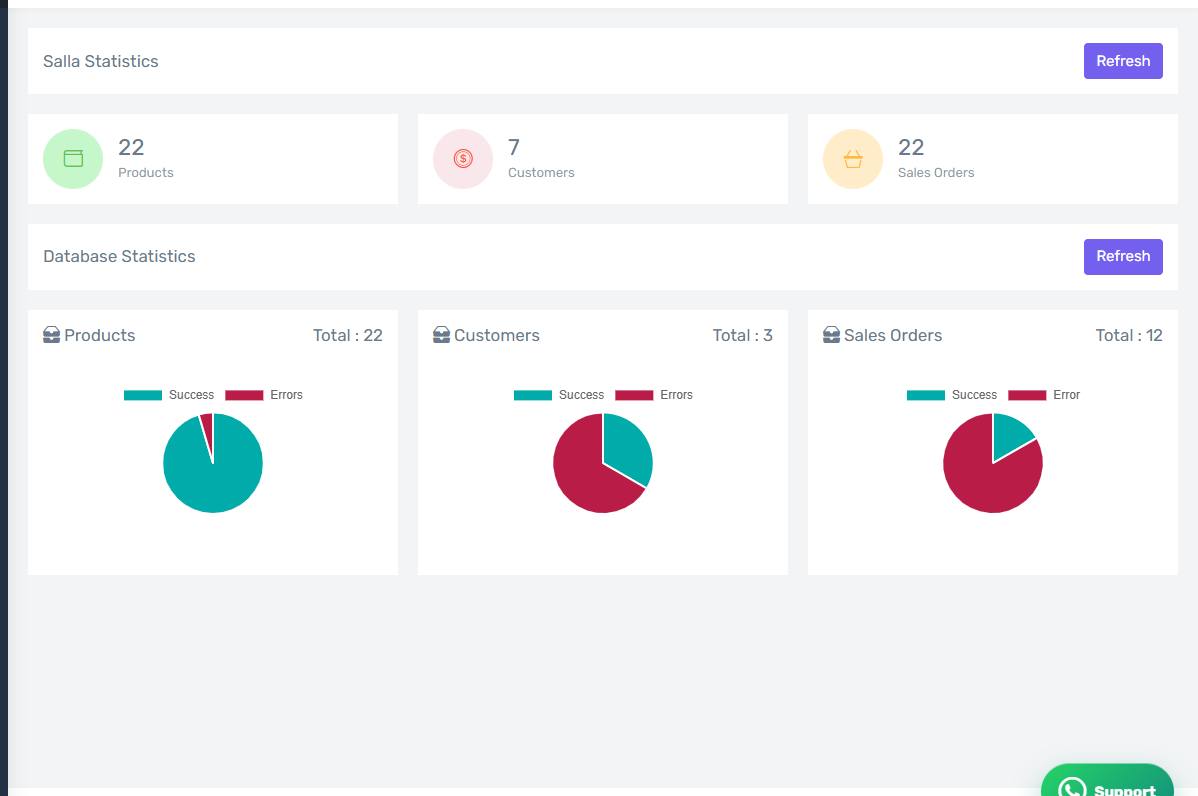Click 'Total : 12' in Sales Orders card
The image size is (1198, 796).
coord(1128,335)
